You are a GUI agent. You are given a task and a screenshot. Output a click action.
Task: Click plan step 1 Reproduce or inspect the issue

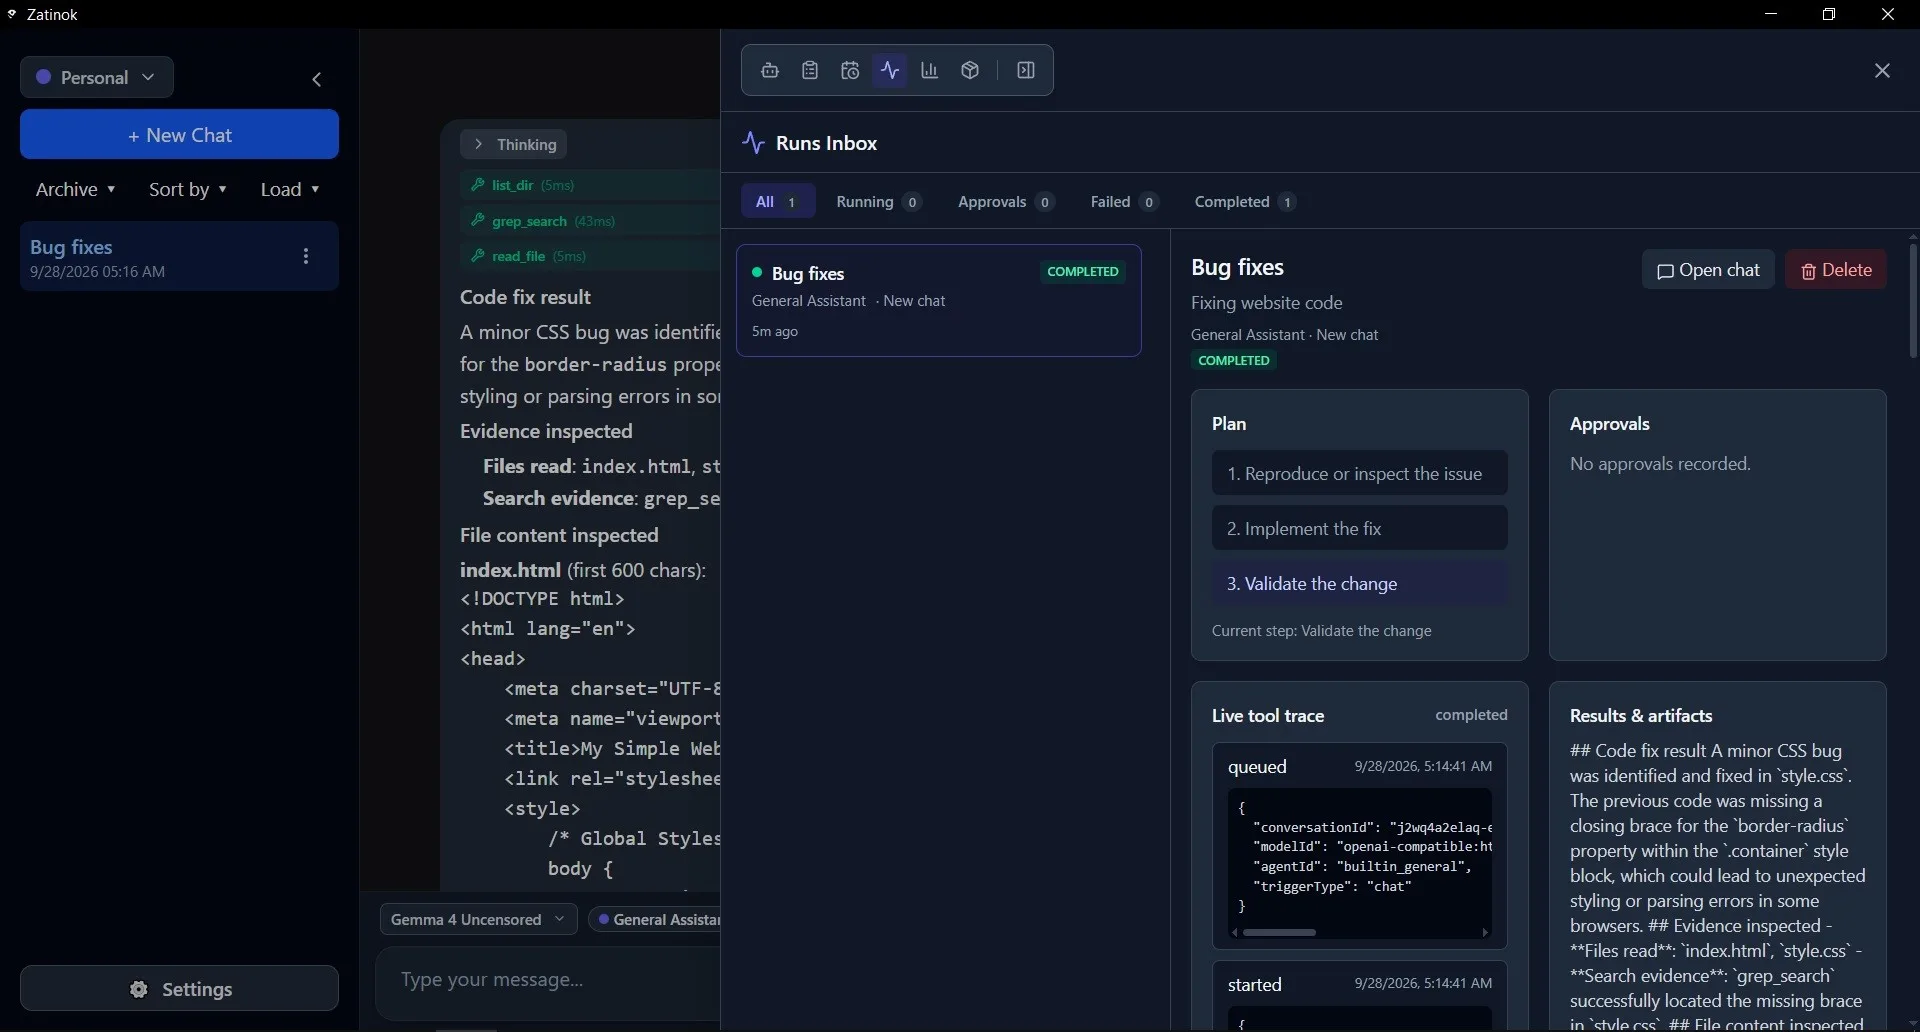coord(1360,473)
